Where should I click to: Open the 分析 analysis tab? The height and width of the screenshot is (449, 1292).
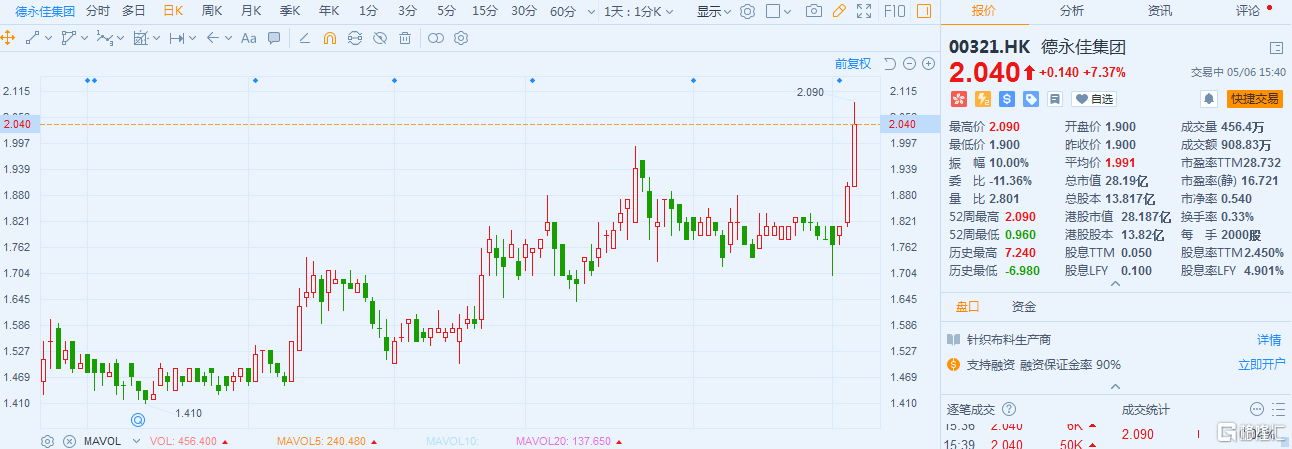point(1072,10)
